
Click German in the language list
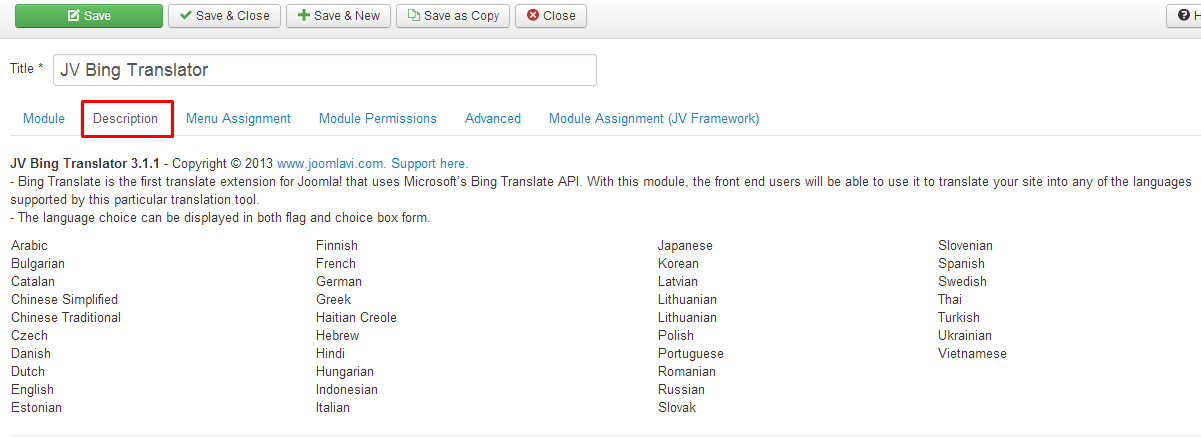click(339, 281)
